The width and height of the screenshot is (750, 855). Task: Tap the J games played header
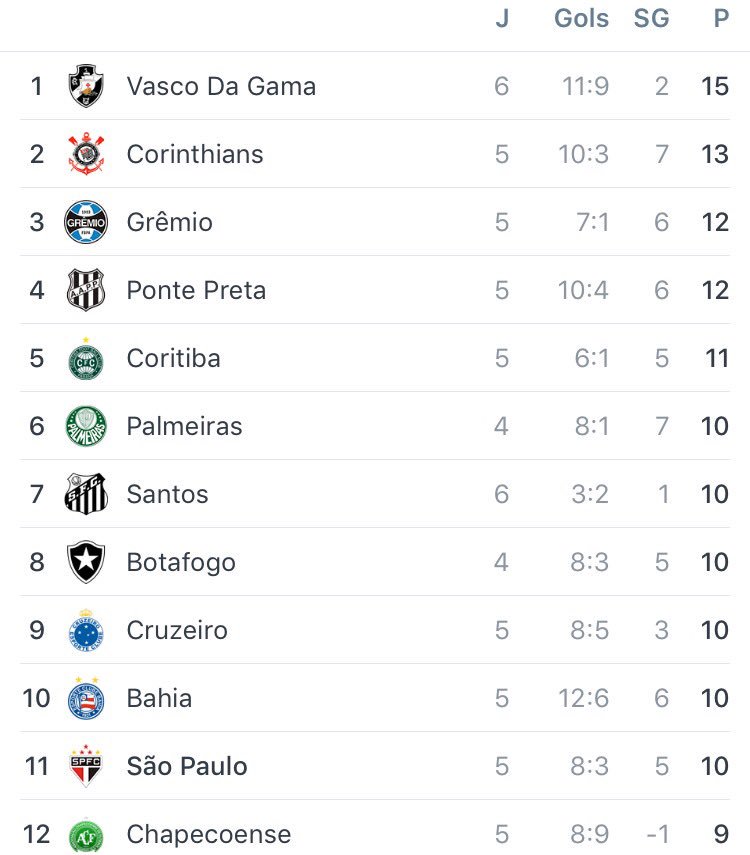coord(502,19)
